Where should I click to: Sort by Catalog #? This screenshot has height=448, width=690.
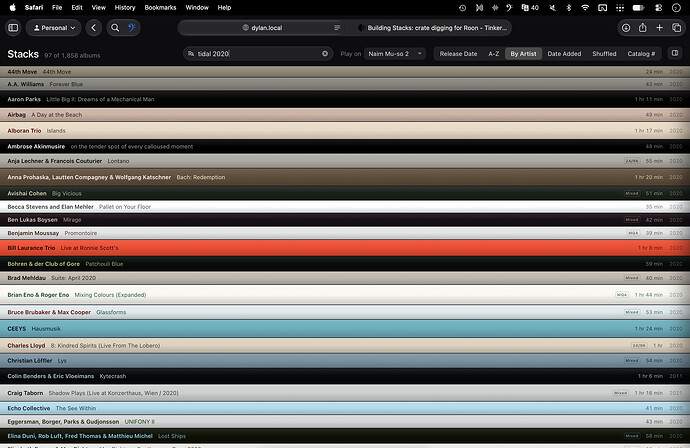tap(641, 54)
